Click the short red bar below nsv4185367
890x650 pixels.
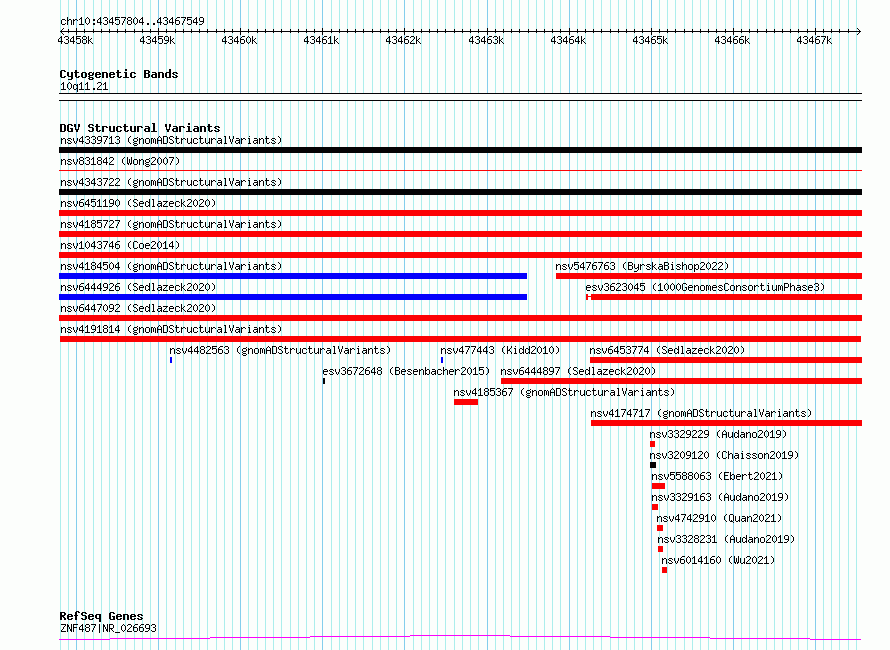[466, 402]
